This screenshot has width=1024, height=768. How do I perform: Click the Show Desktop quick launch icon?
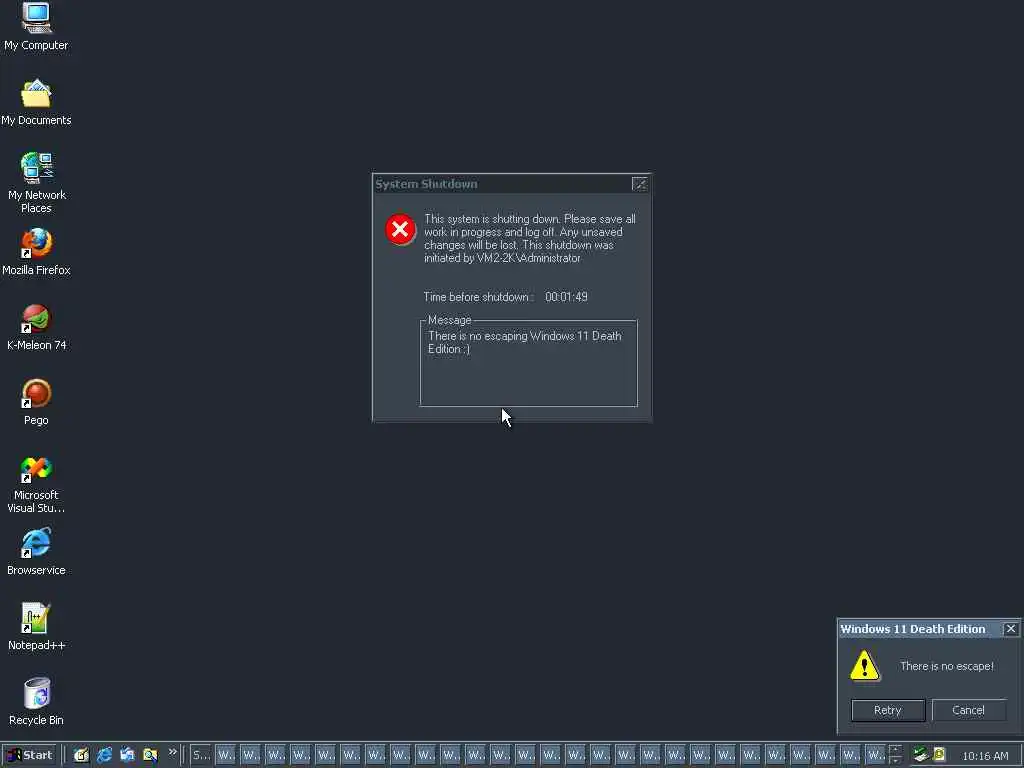81,755
